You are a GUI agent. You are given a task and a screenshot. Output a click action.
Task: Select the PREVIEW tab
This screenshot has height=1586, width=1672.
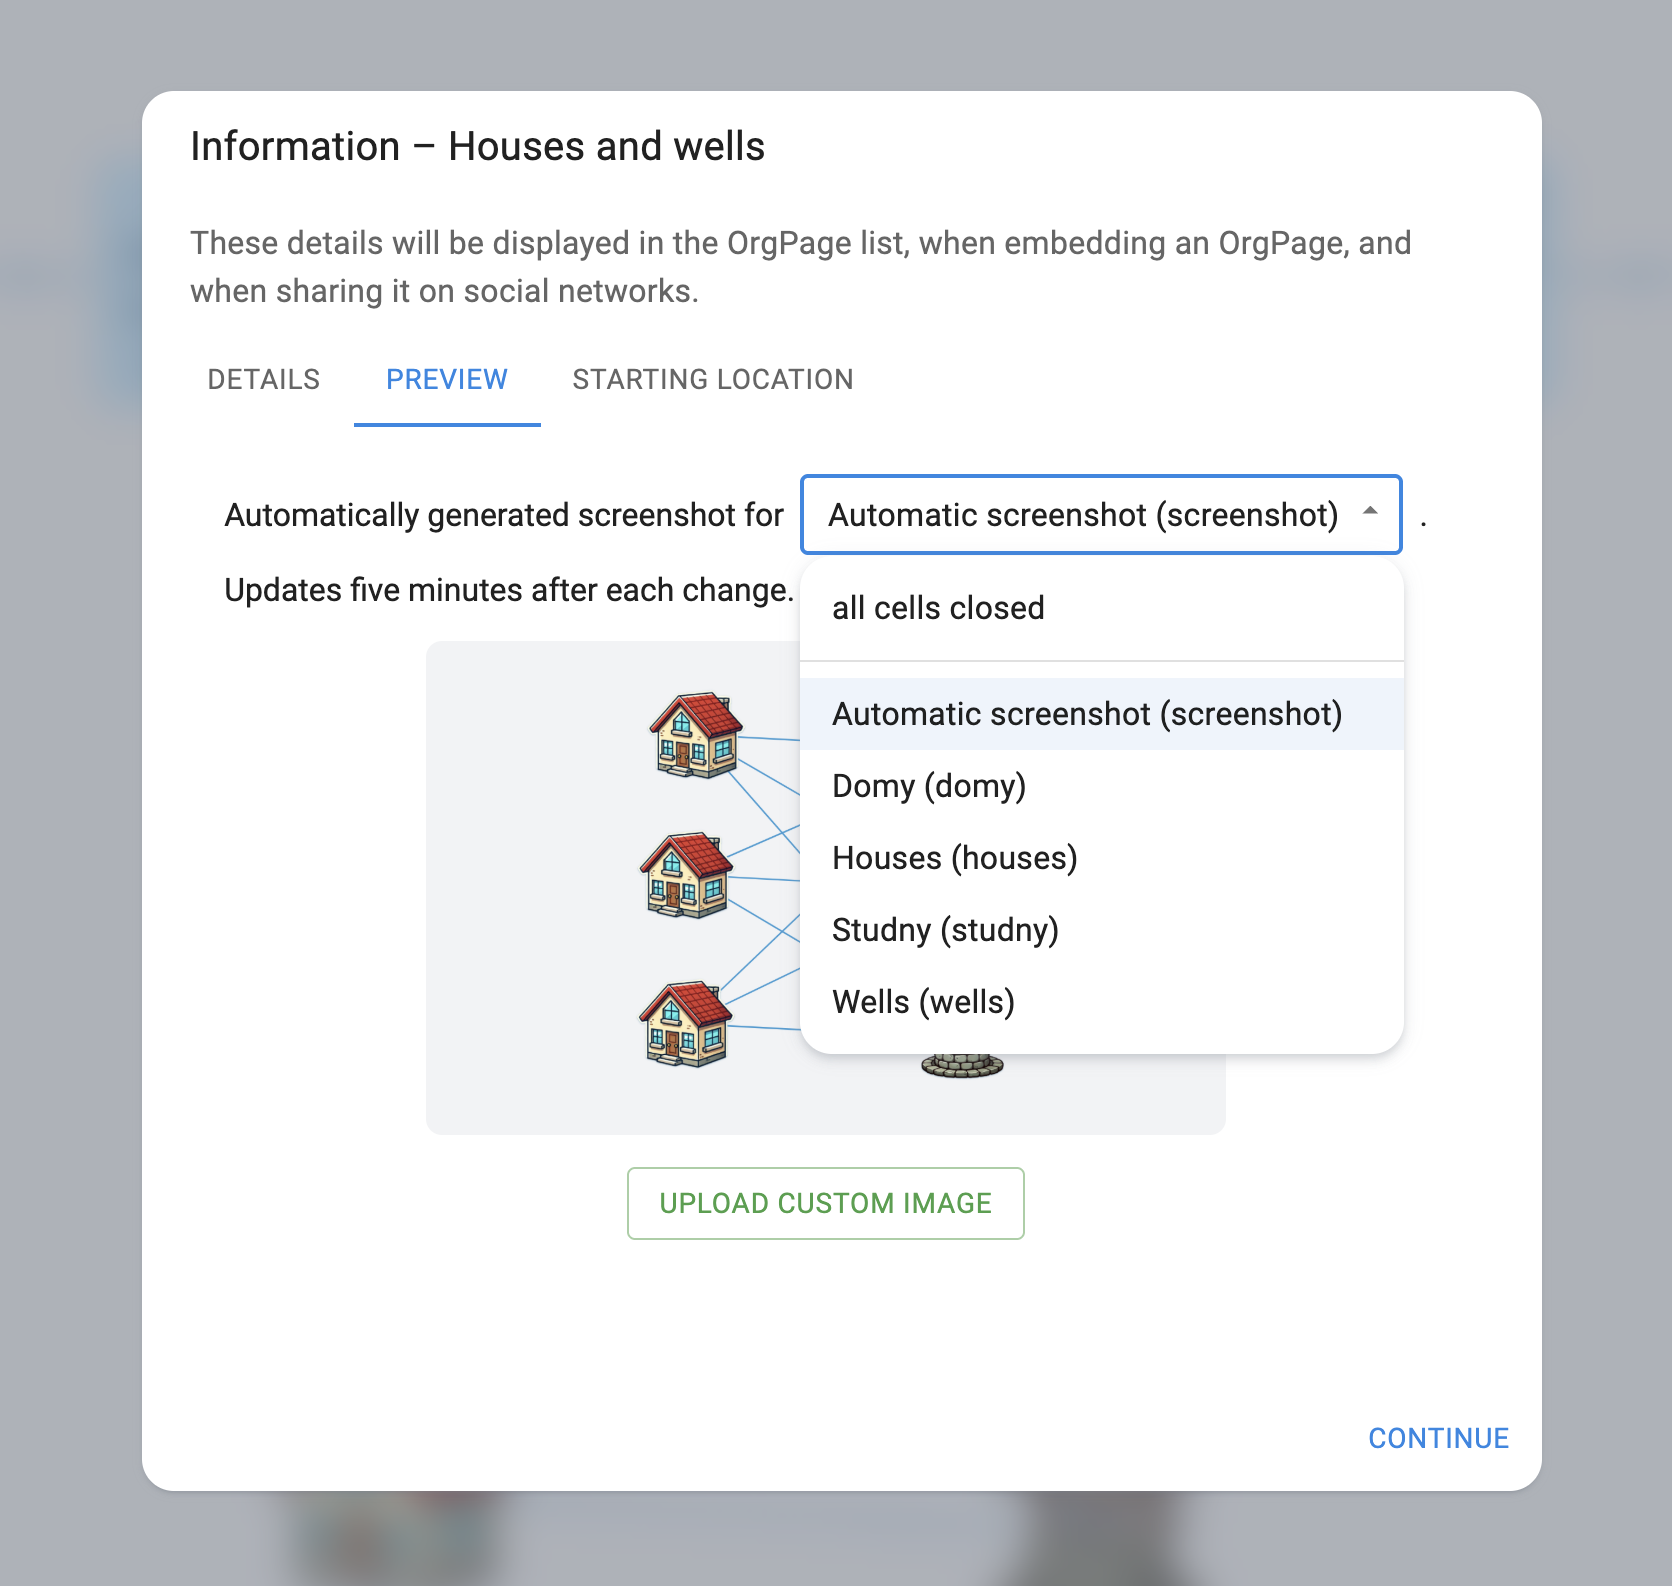pos(446,379)
